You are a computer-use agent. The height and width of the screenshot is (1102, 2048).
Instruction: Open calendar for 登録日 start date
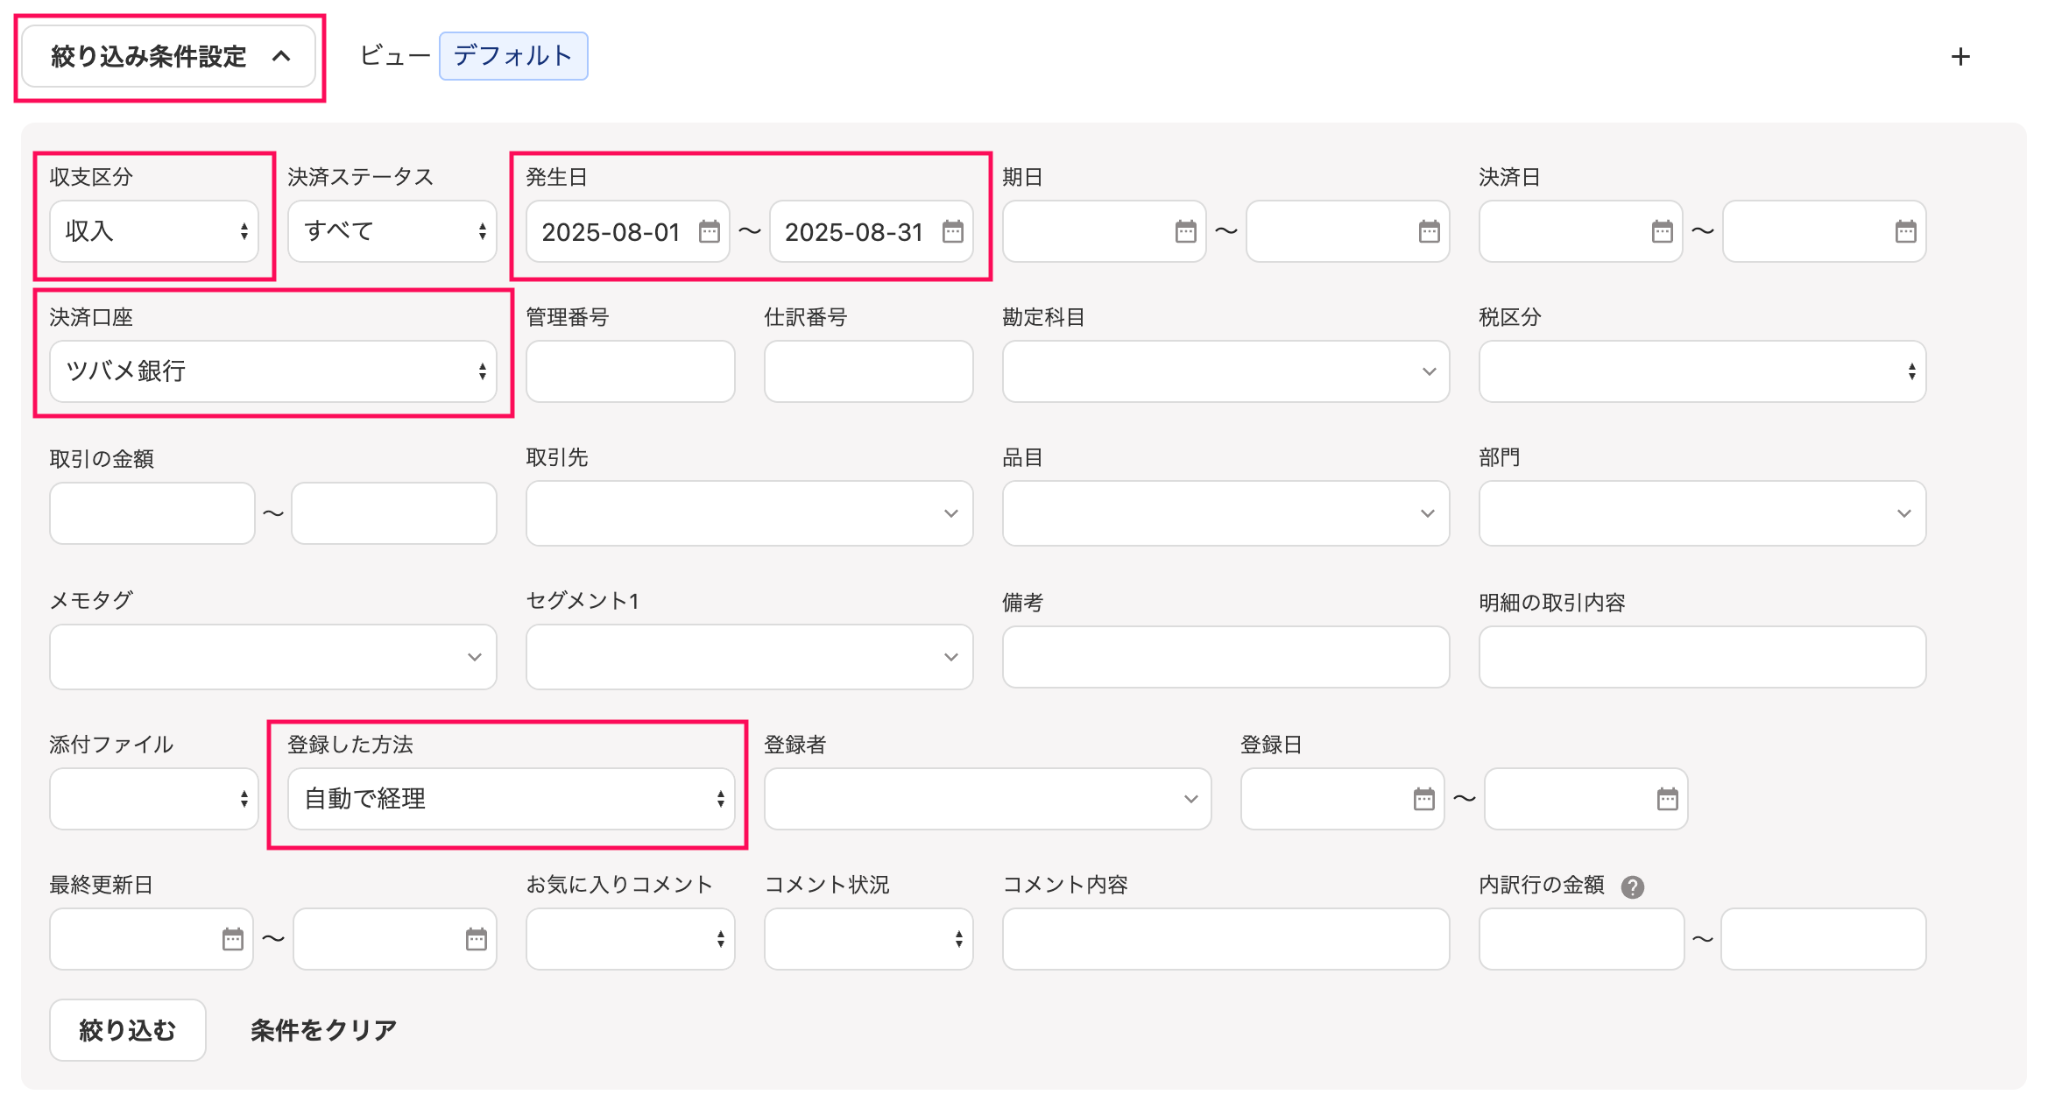tap(1424, 799)
